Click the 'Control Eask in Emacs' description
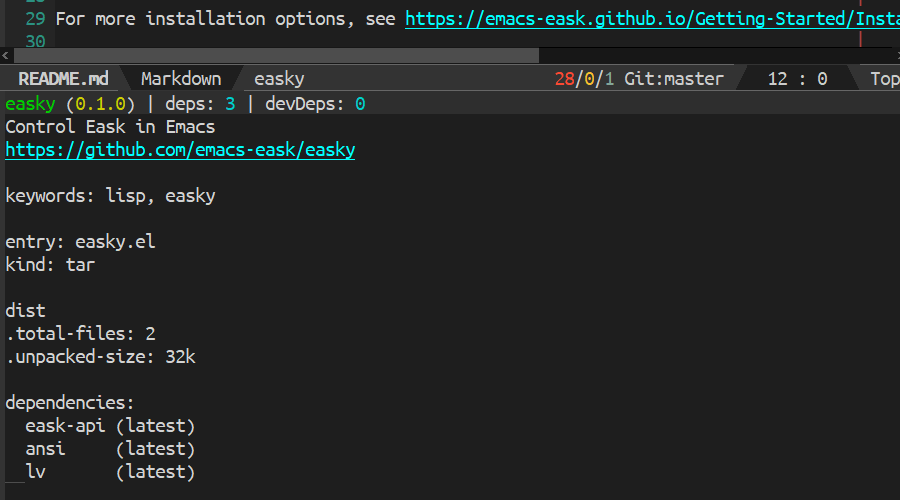The image size is (900, 500). click(110, 127)
